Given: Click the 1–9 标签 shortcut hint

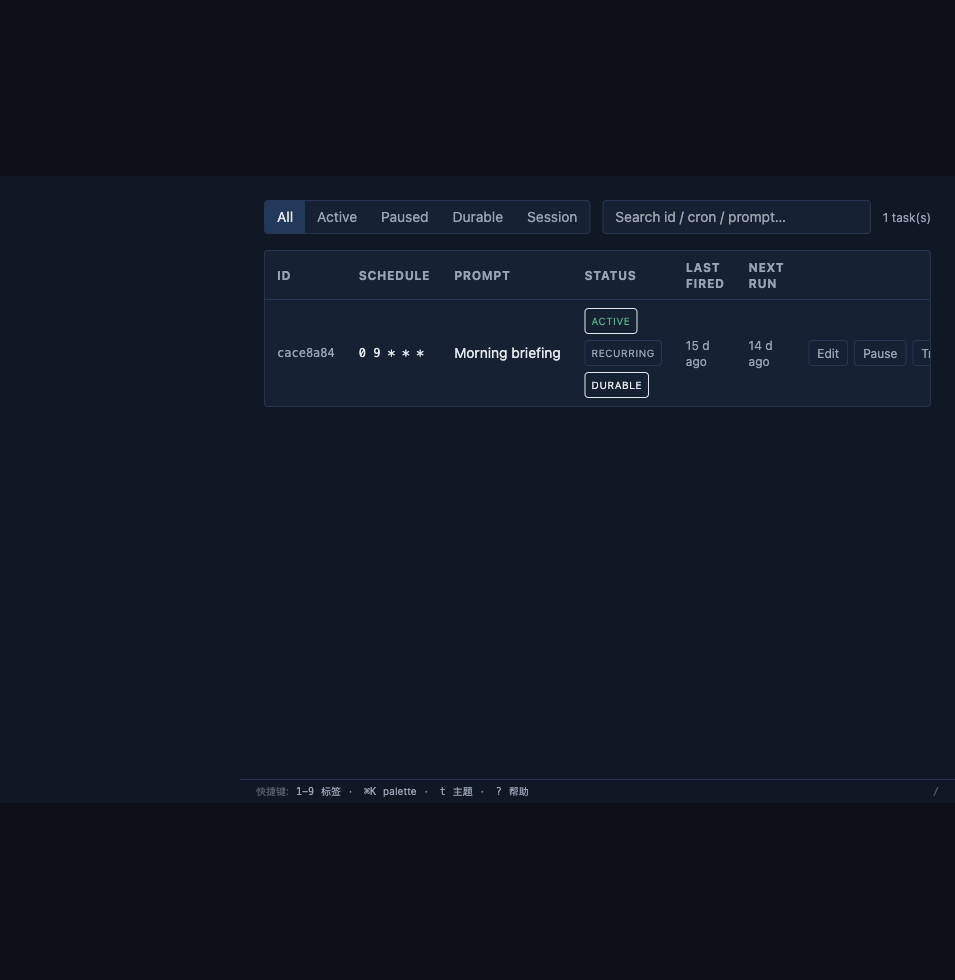Looking at the screenshot, I should click(x=318, y=791).
